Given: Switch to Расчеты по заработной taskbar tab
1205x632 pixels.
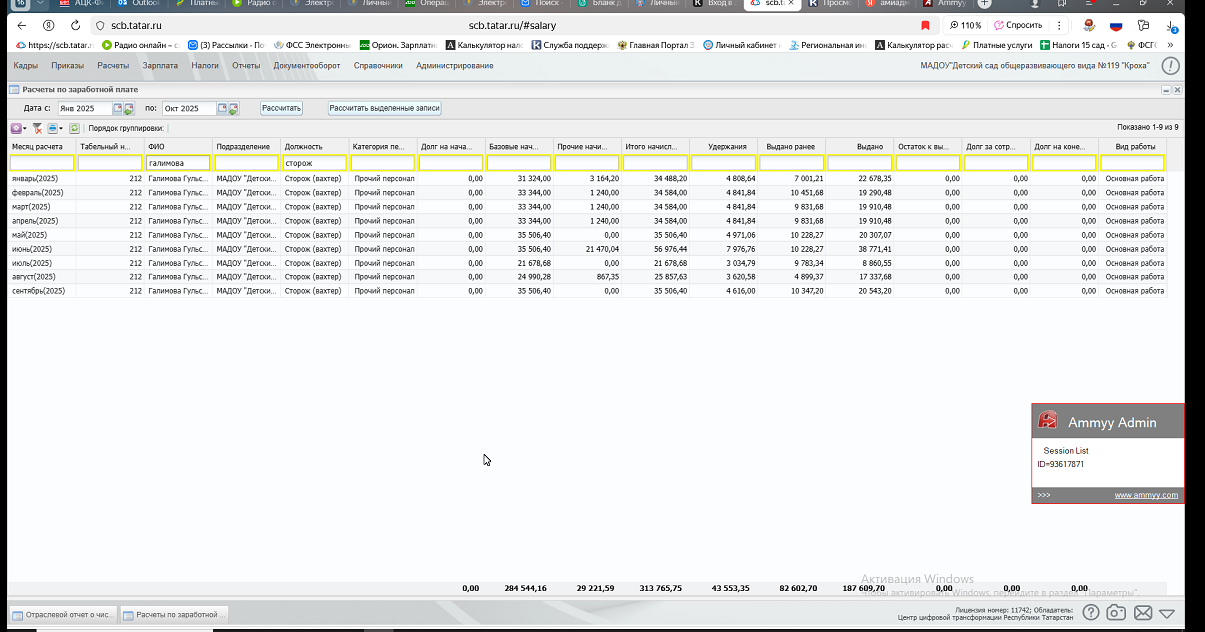Looking at the screenshot, I should [x=175, y=614].
